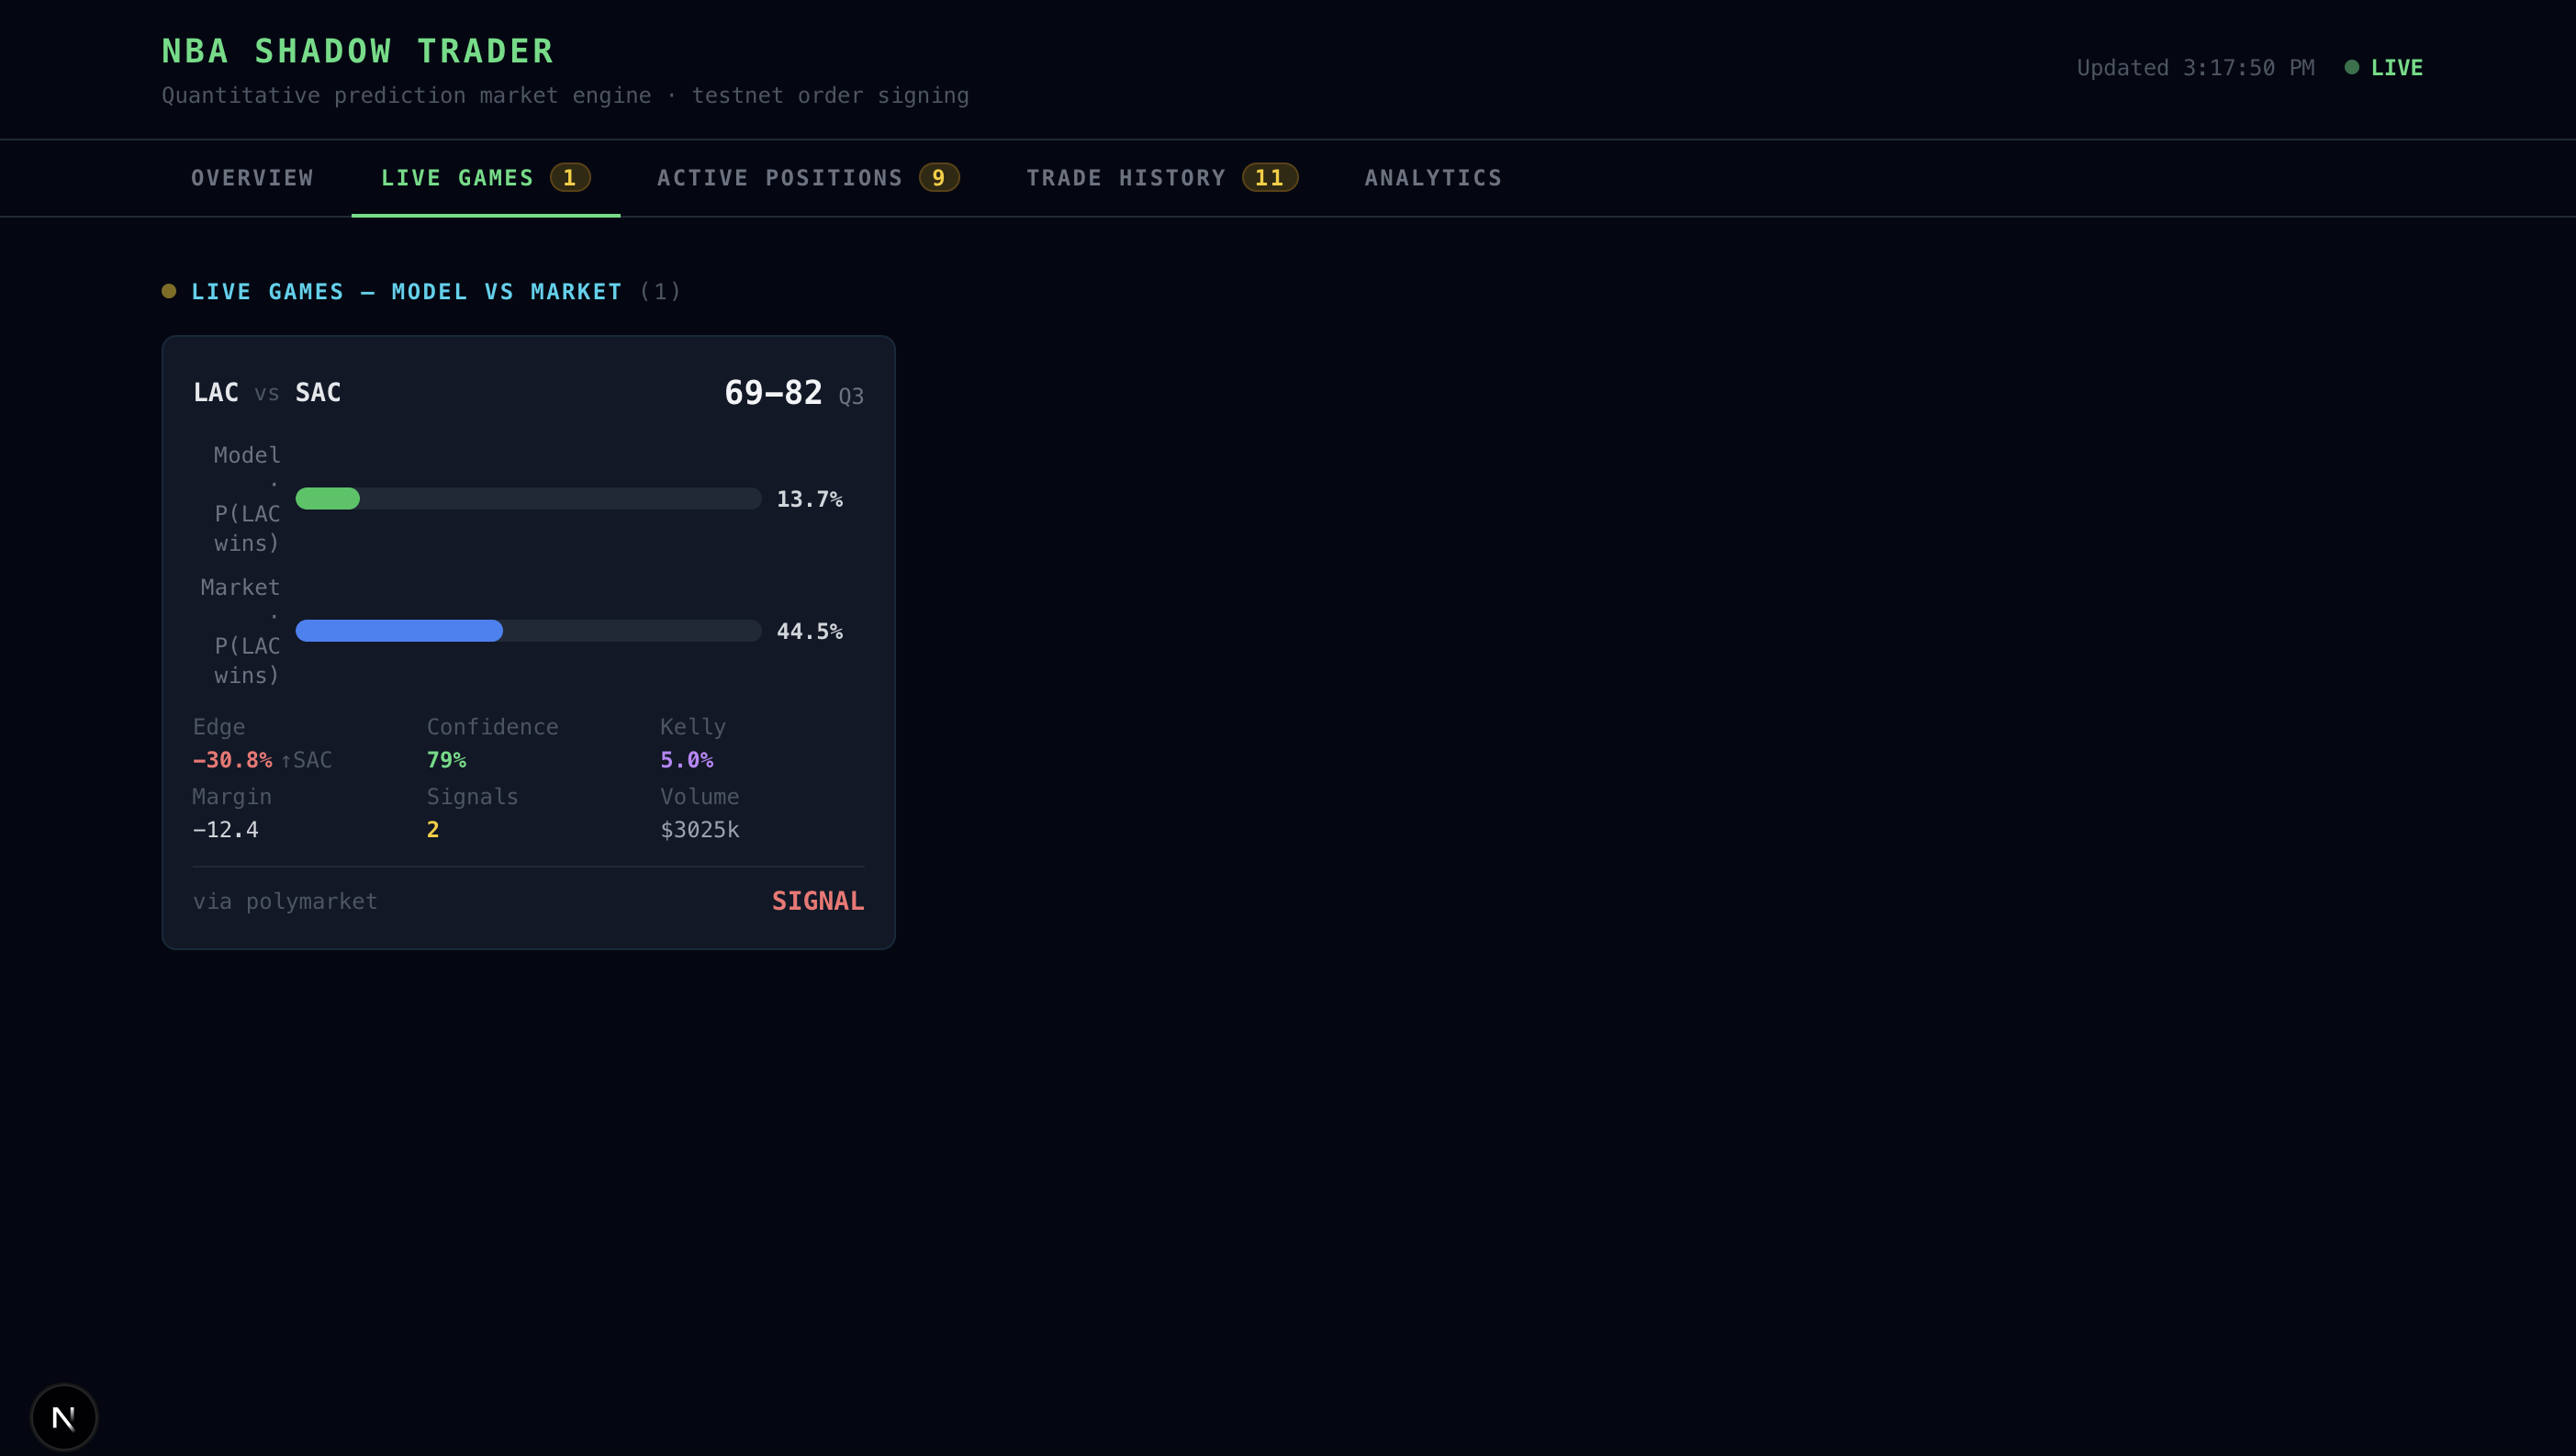
Task: Click the -30.8% Edge value
Action: 232,760
